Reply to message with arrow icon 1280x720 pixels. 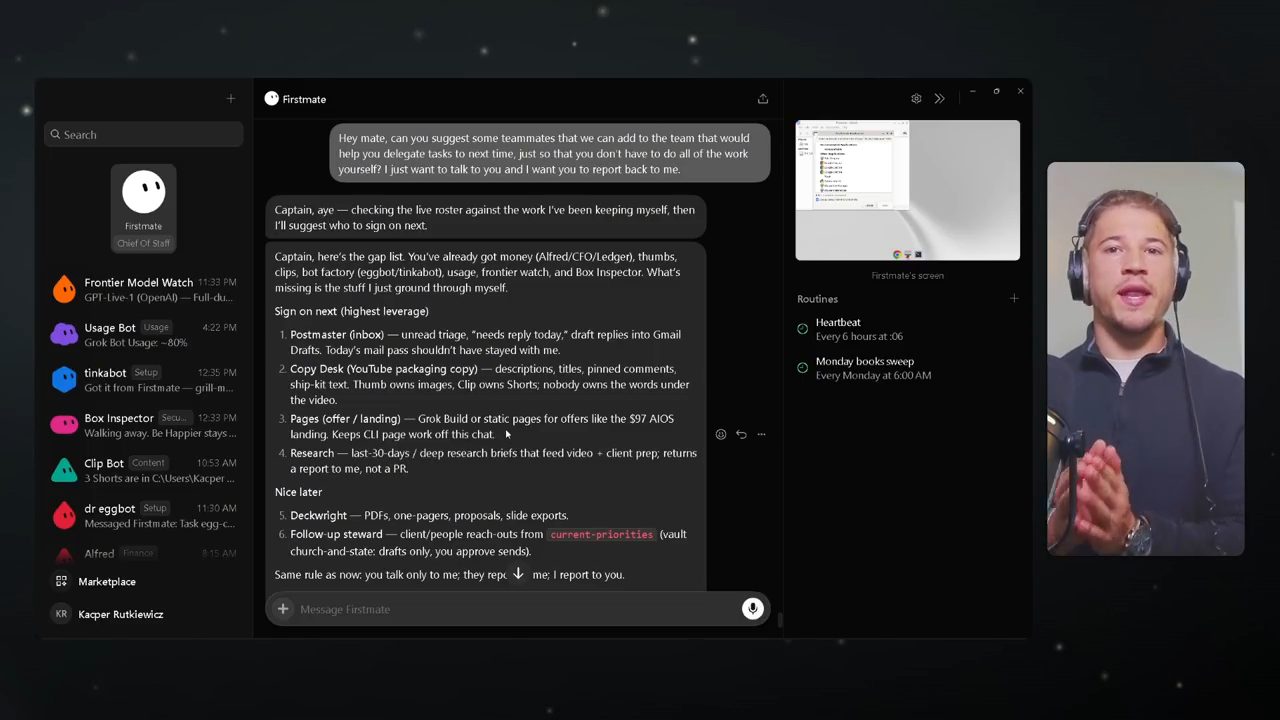click(x=741, y=434)
